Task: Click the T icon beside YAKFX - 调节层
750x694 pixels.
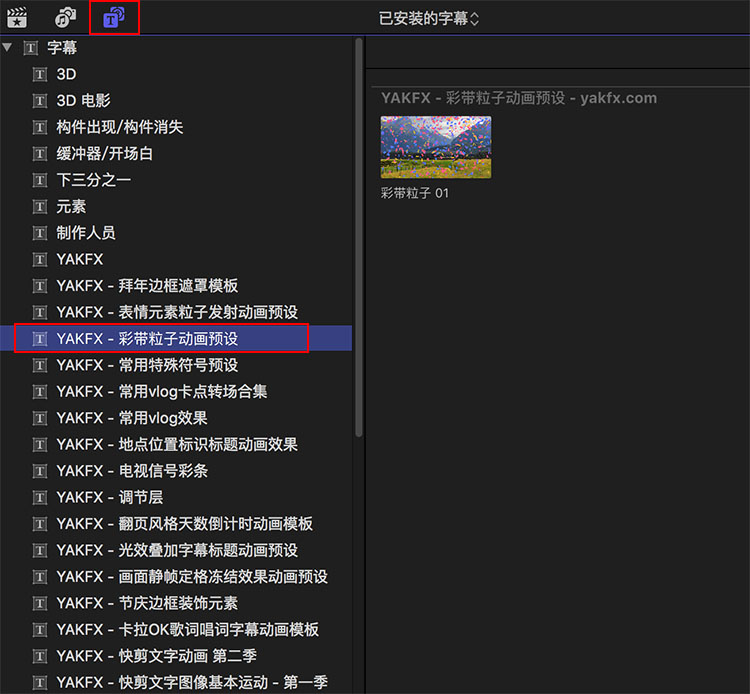Action: coord(40,498)
